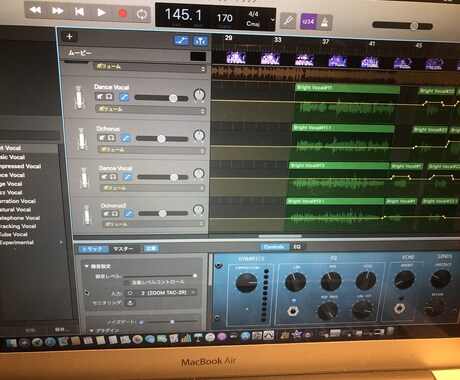Screen dimensions: 460x380
Task: Toggle the モニタリング monitoring button
Action: (130, 303)
